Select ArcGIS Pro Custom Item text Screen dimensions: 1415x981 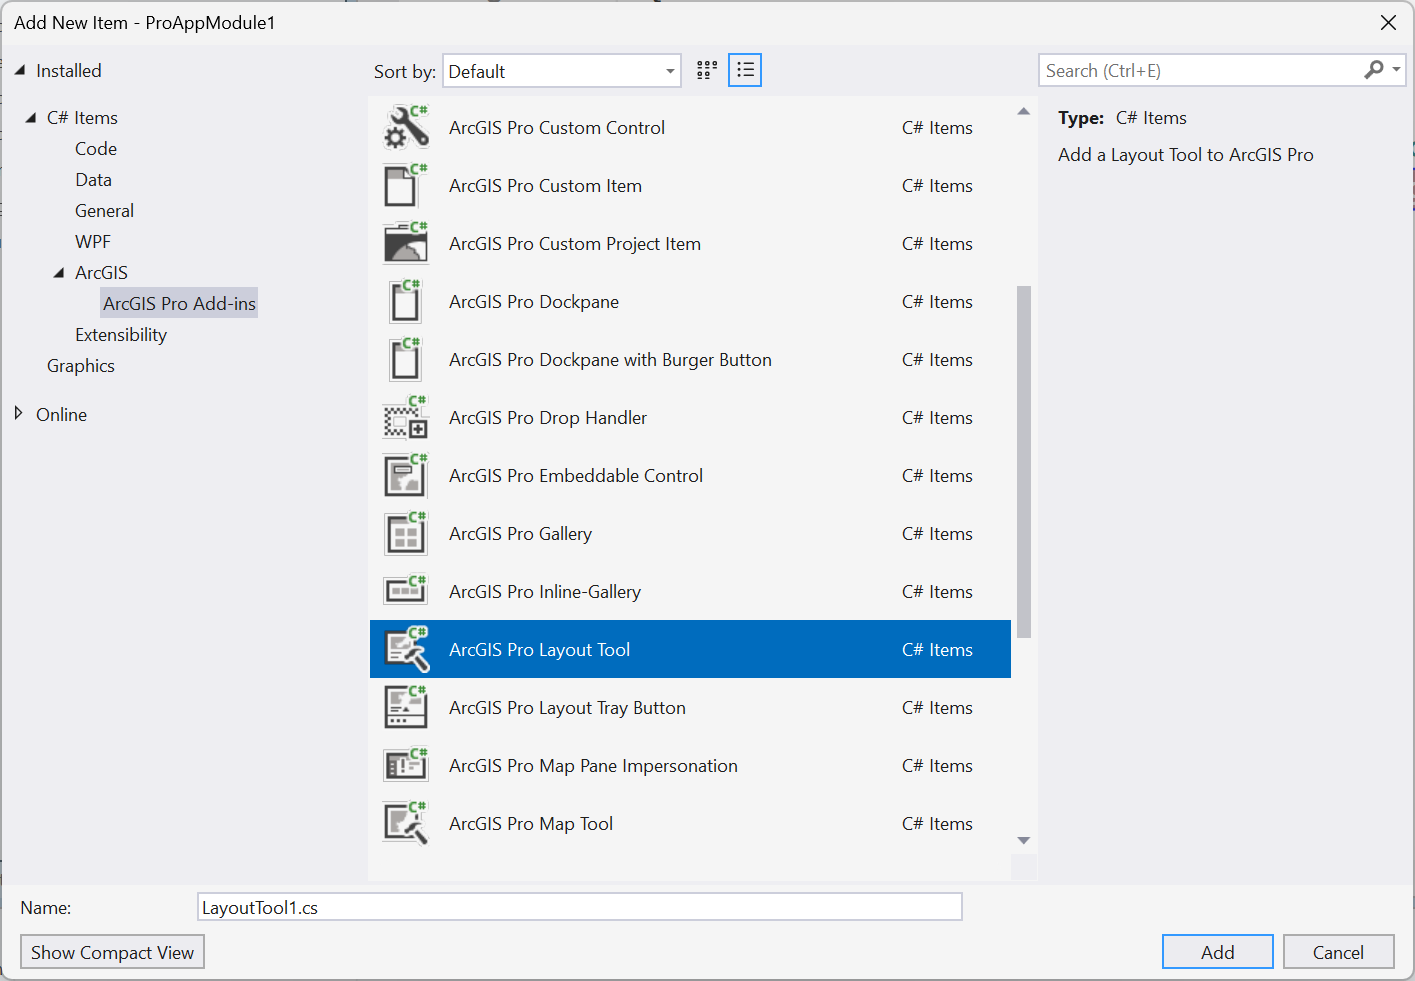click(545, 185)
